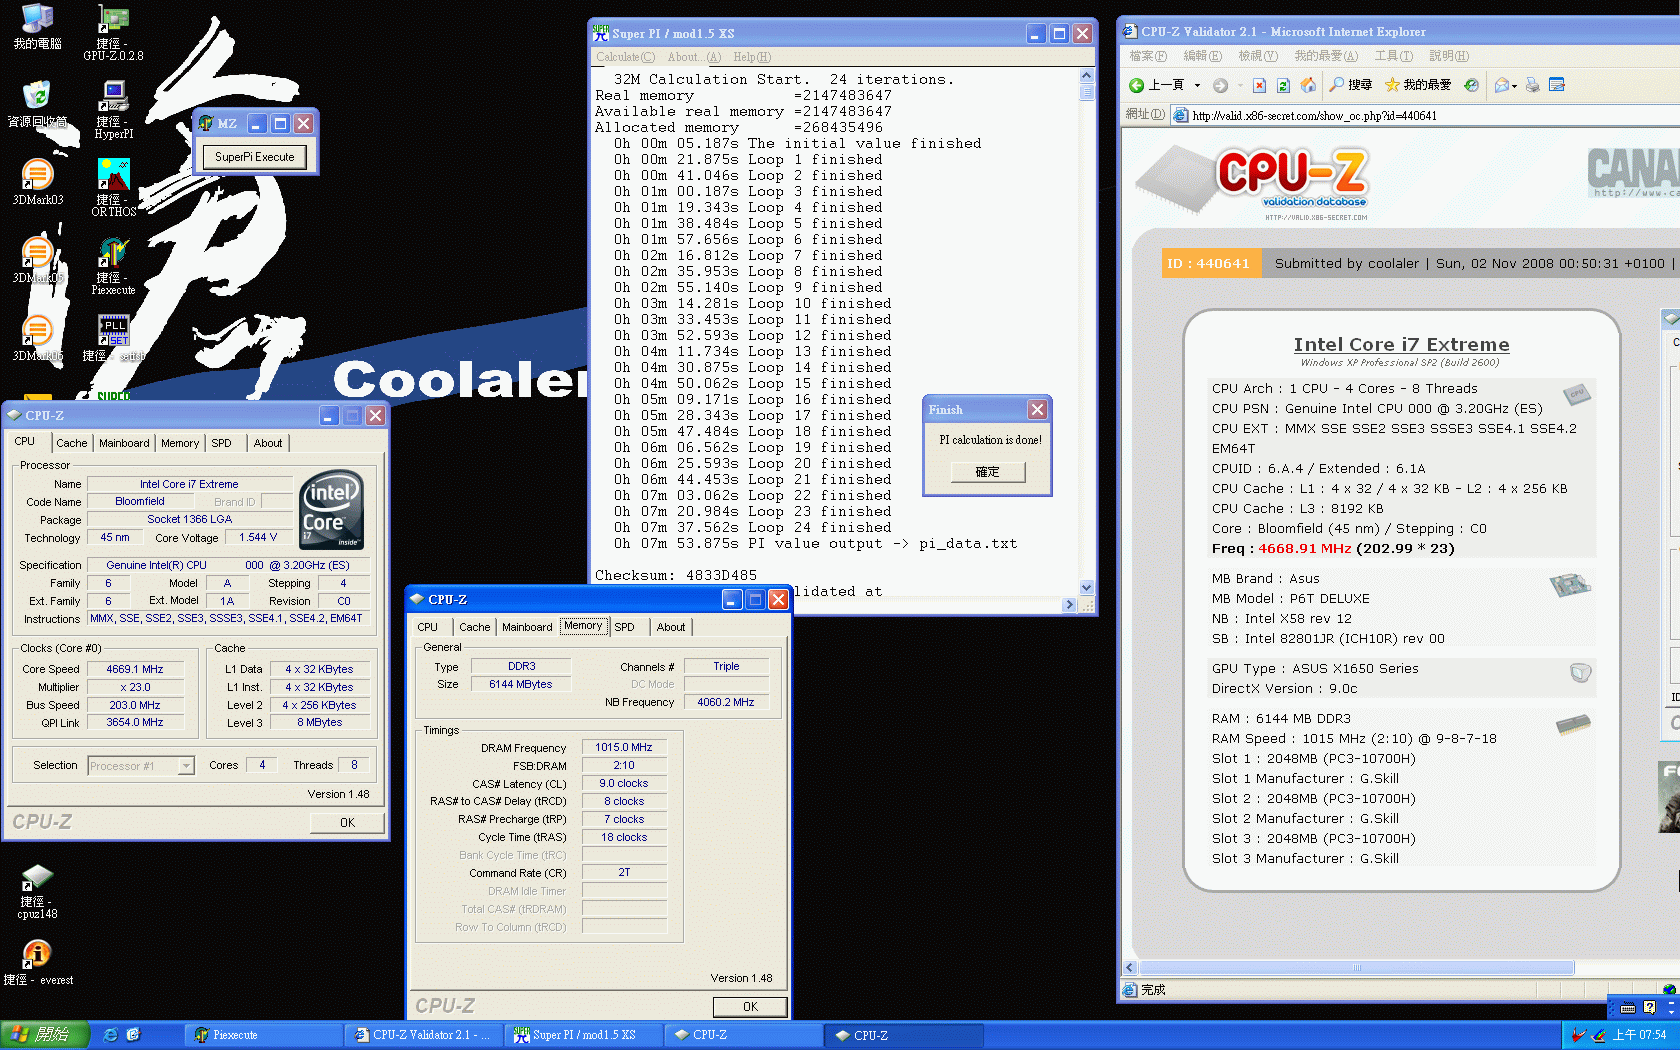The width and height of the screenshot is (1680, 1050).
Task: Open SPD tab in upper CPU-Z window
Action: [221, 443]
